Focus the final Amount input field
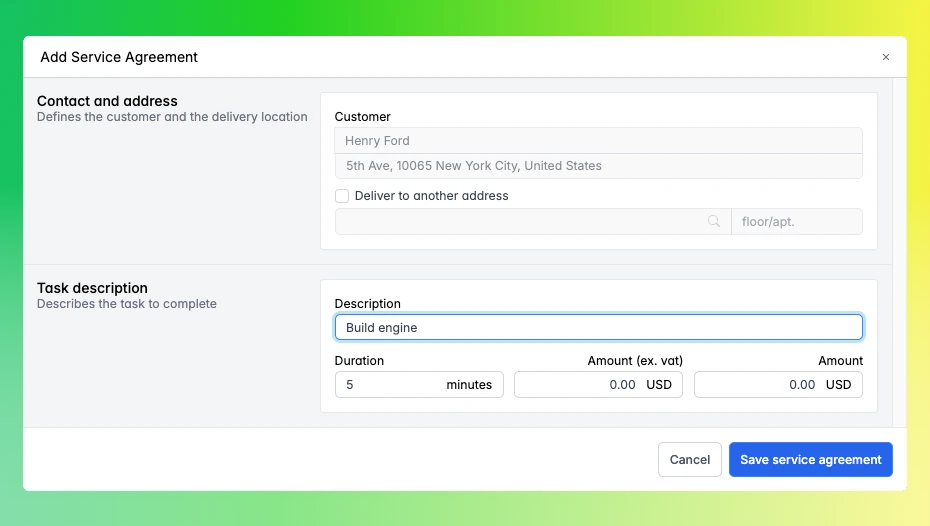Screen dimensions: 930x526 pyautogui.click(x=755, y=385)
